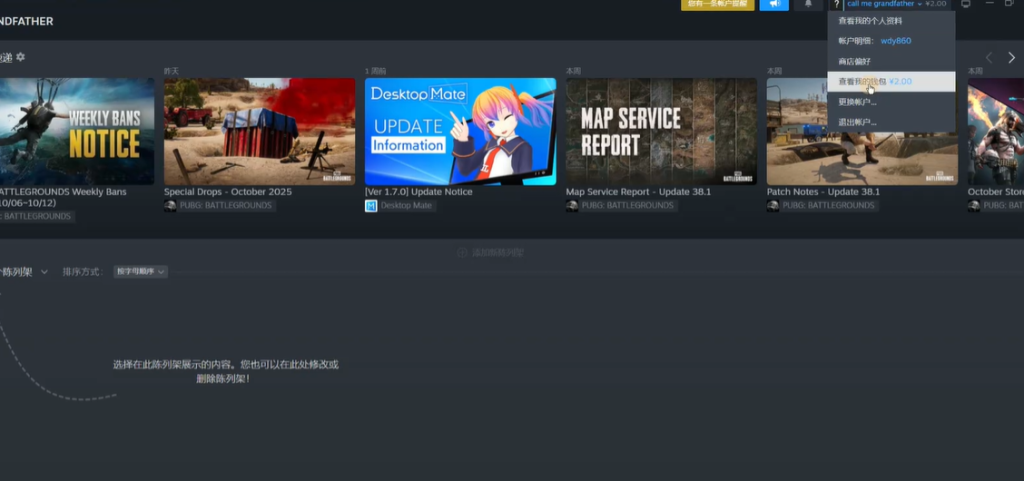Choose 更换帐户... in the account menu
The height and width of the screenshot is (481, 1024).
(858, 102)
